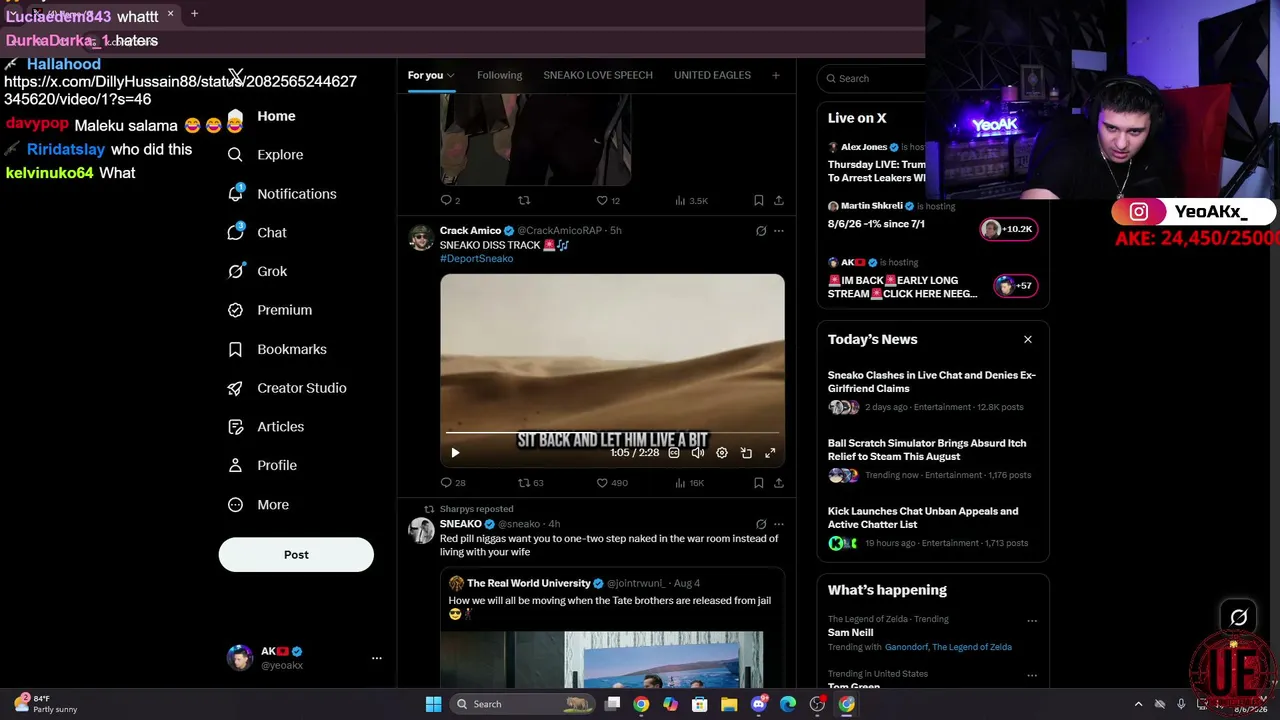The image size is (1280, 720).
Task: Share the Crack Amico diss track post
Action: [778, 483]
